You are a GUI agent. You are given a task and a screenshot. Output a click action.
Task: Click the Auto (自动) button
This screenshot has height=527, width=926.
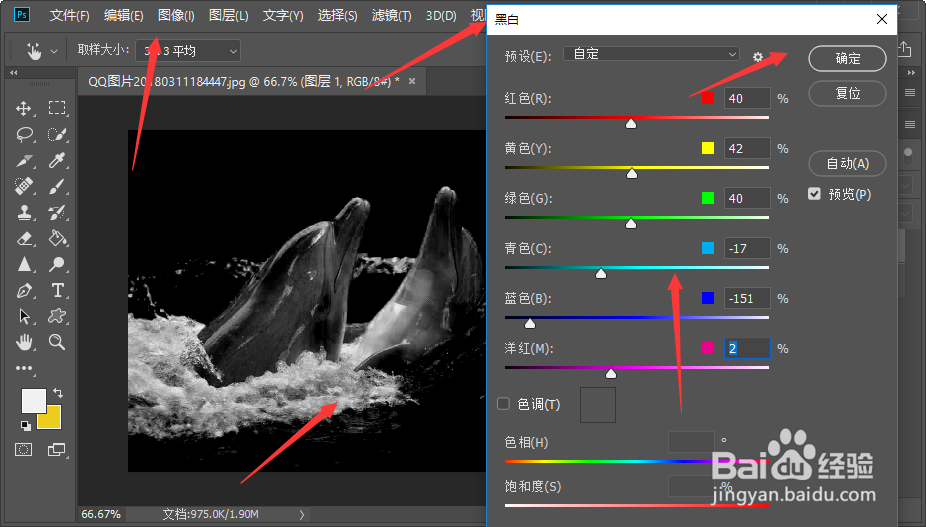[x=847, y=164]
